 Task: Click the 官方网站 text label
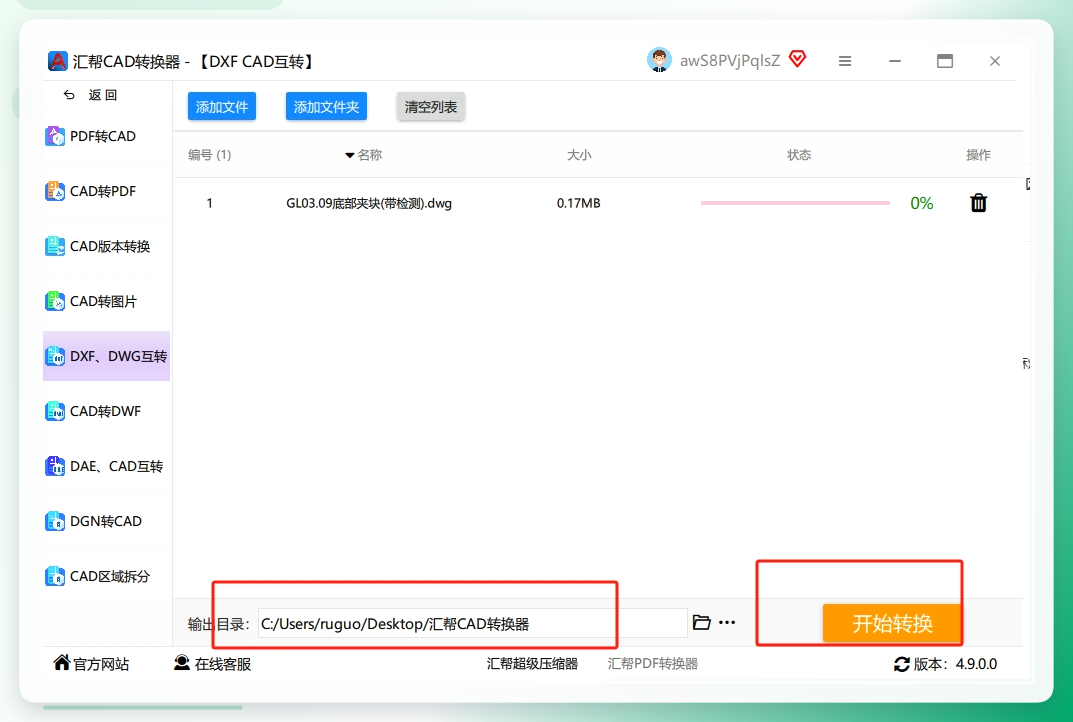click(101, 664)
